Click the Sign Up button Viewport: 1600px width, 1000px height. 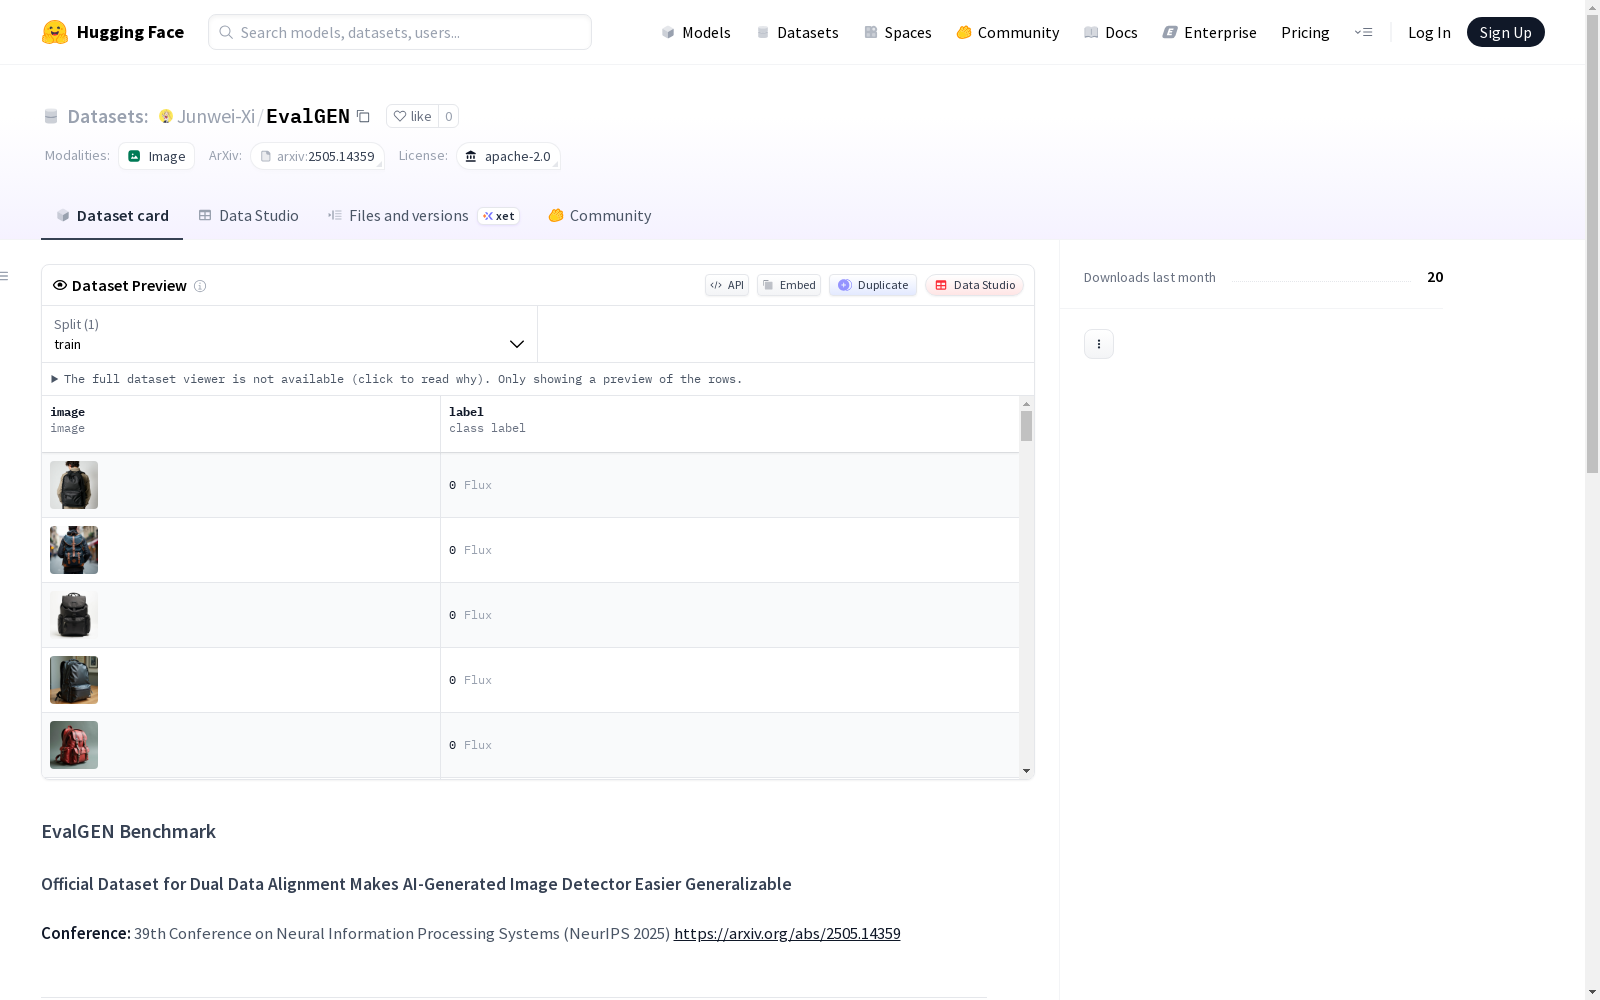pos(1506,32)
